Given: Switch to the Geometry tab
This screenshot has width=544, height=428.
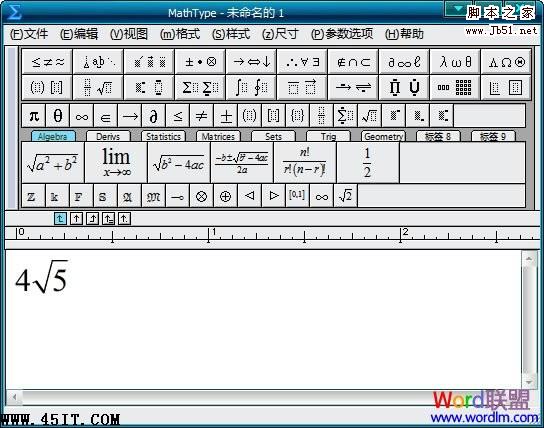Looking at the screenshot, I should [383, 136].
